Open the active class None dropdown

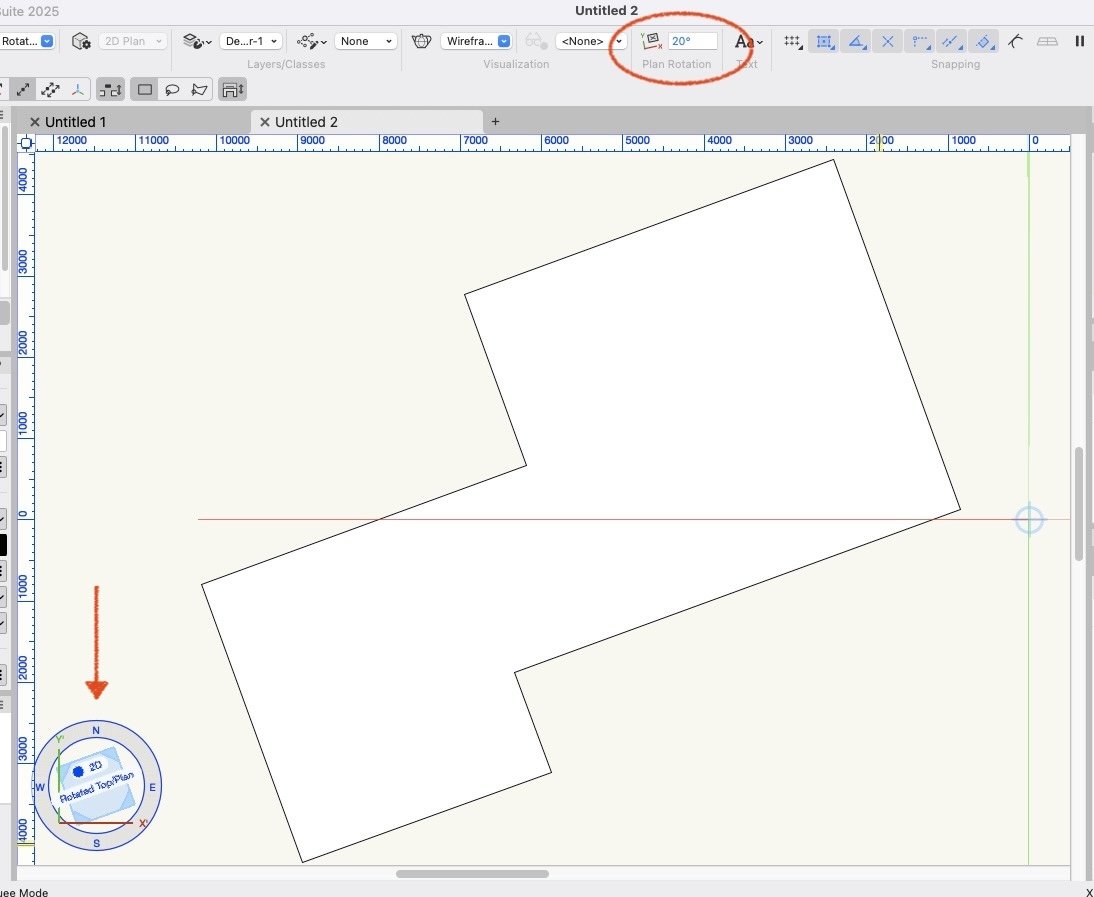(366, 41)
